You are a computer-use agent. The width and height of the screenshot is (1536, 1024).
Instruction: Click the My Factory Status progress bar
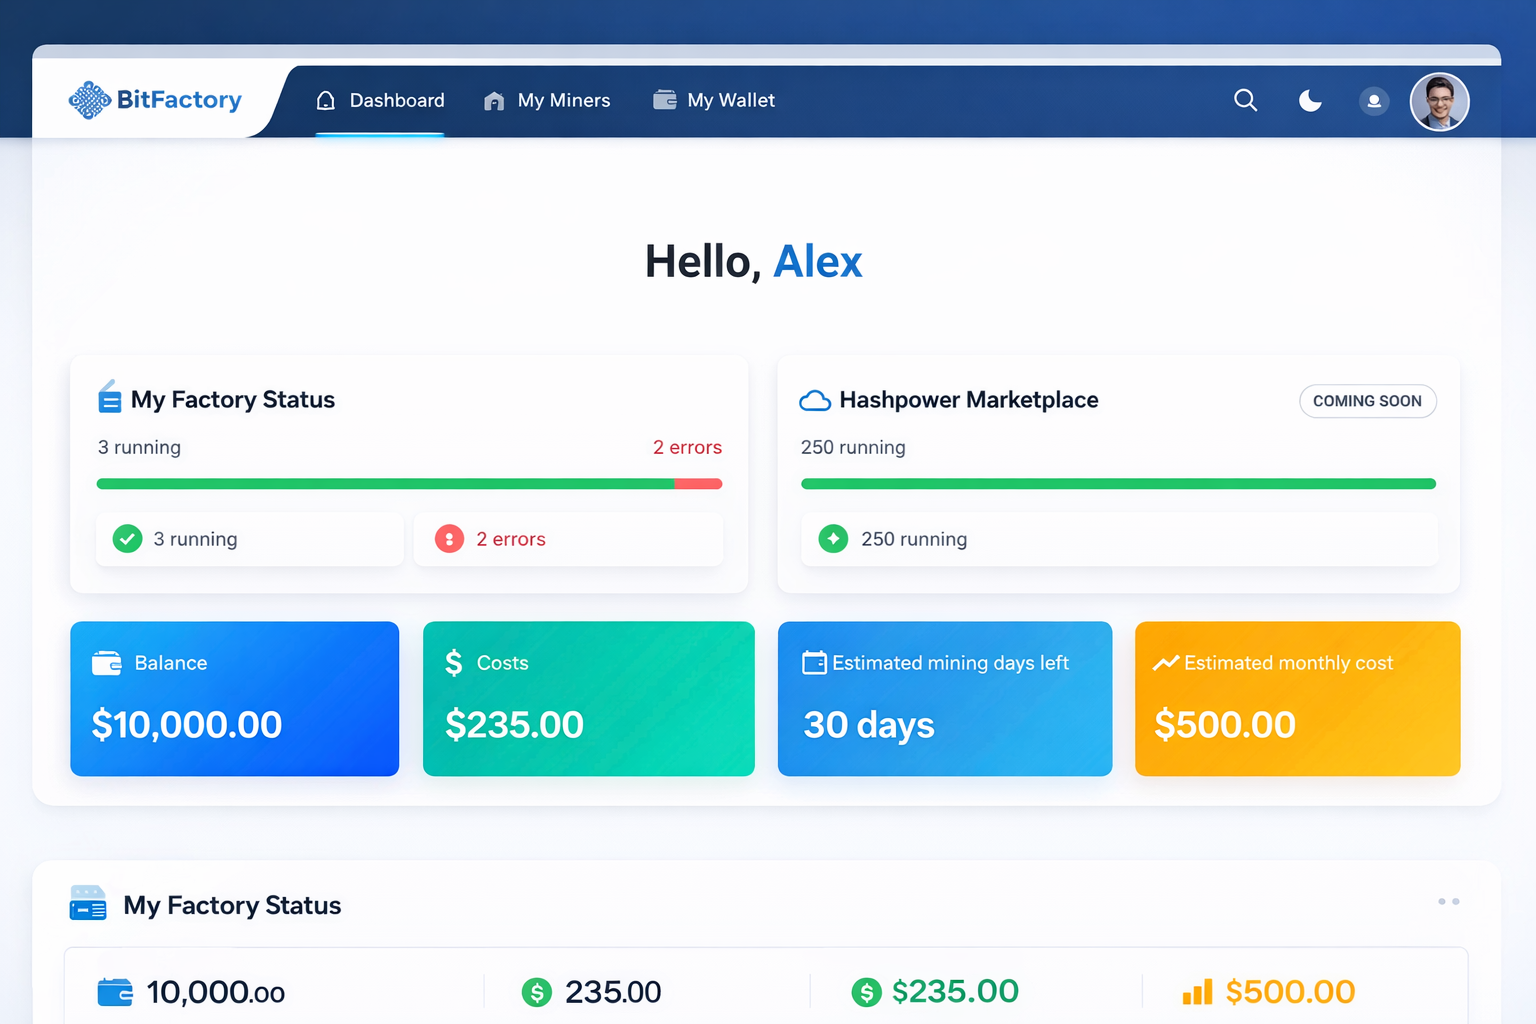point(409,484)
